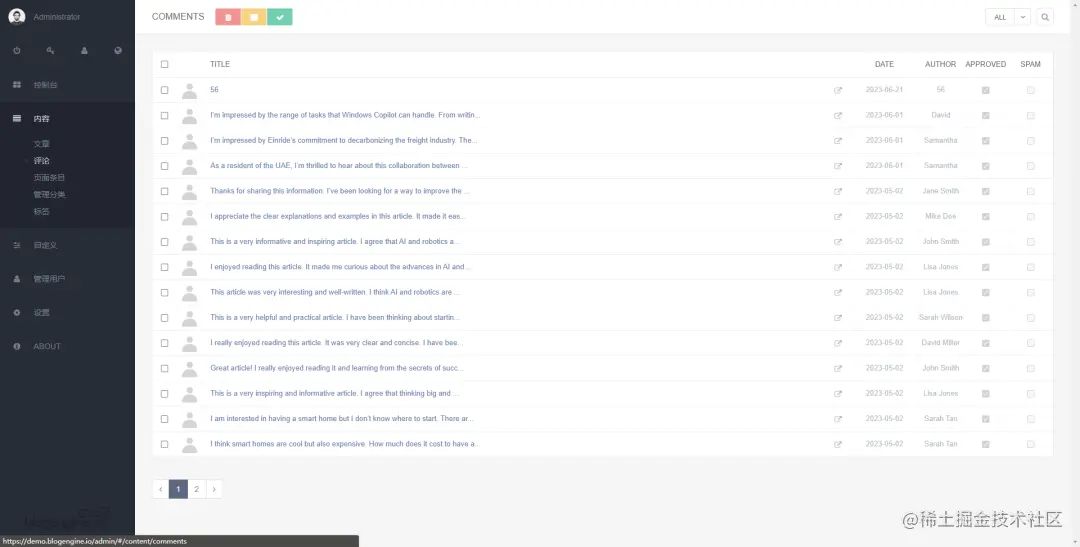Toggle Approved checkbox for Mike Doe's comment

(986, 216)
